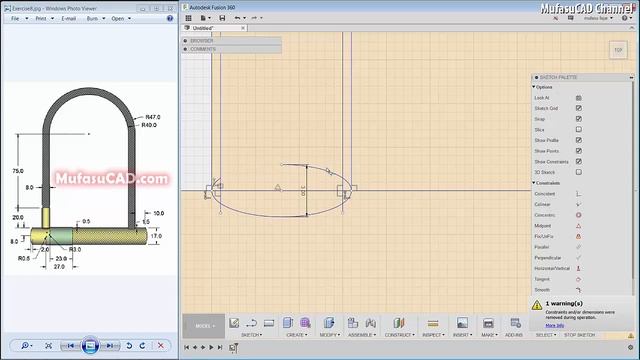Click the Press Pull icon in Modify group
Screen dimensions: 640x360
329,323
